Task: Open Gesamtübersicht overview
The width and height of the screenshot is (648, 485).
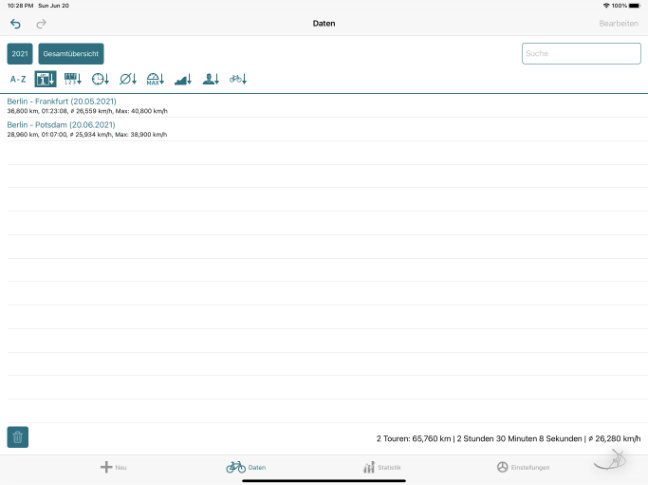Action: [71, 54]
